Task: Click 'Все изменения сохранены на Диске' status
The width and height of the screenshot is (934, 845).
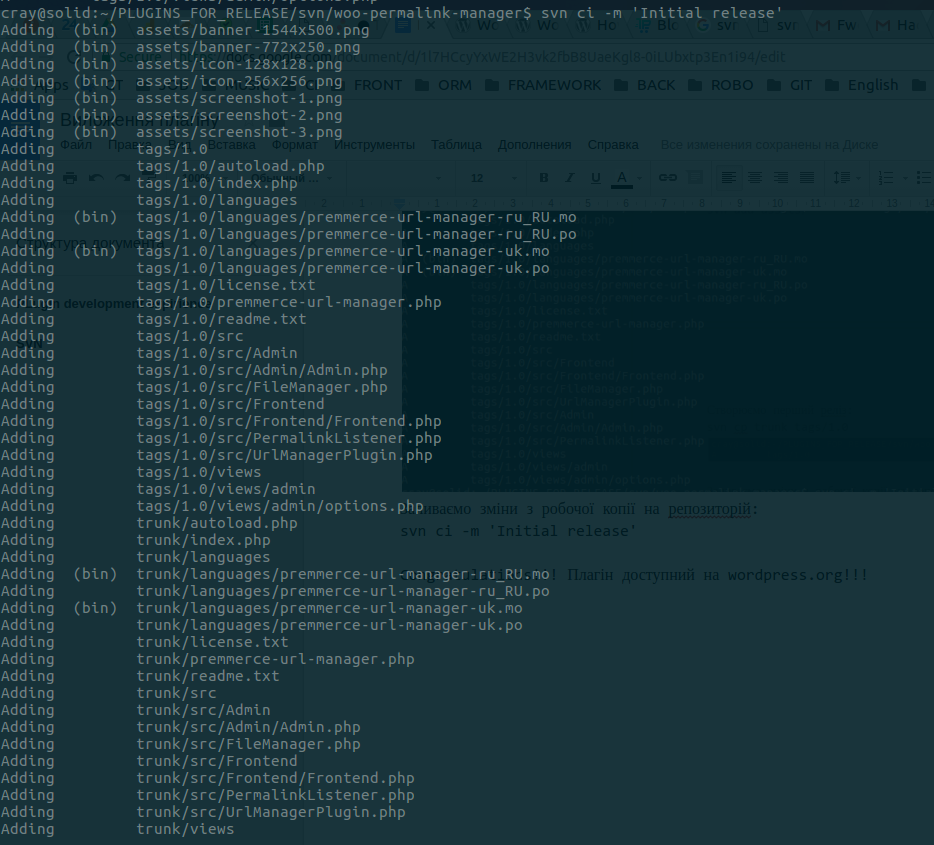Action: 769,145
